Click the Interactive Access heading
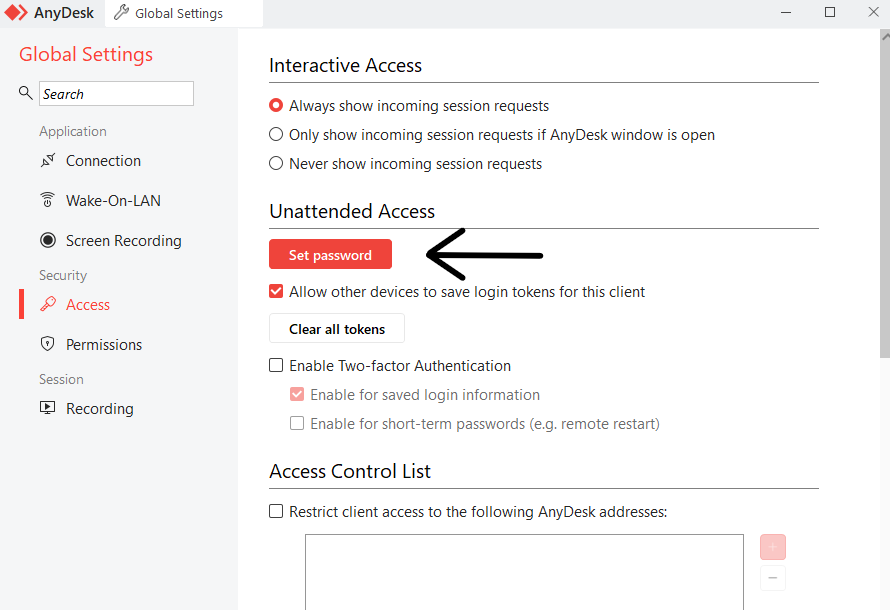 click(345, 65)
